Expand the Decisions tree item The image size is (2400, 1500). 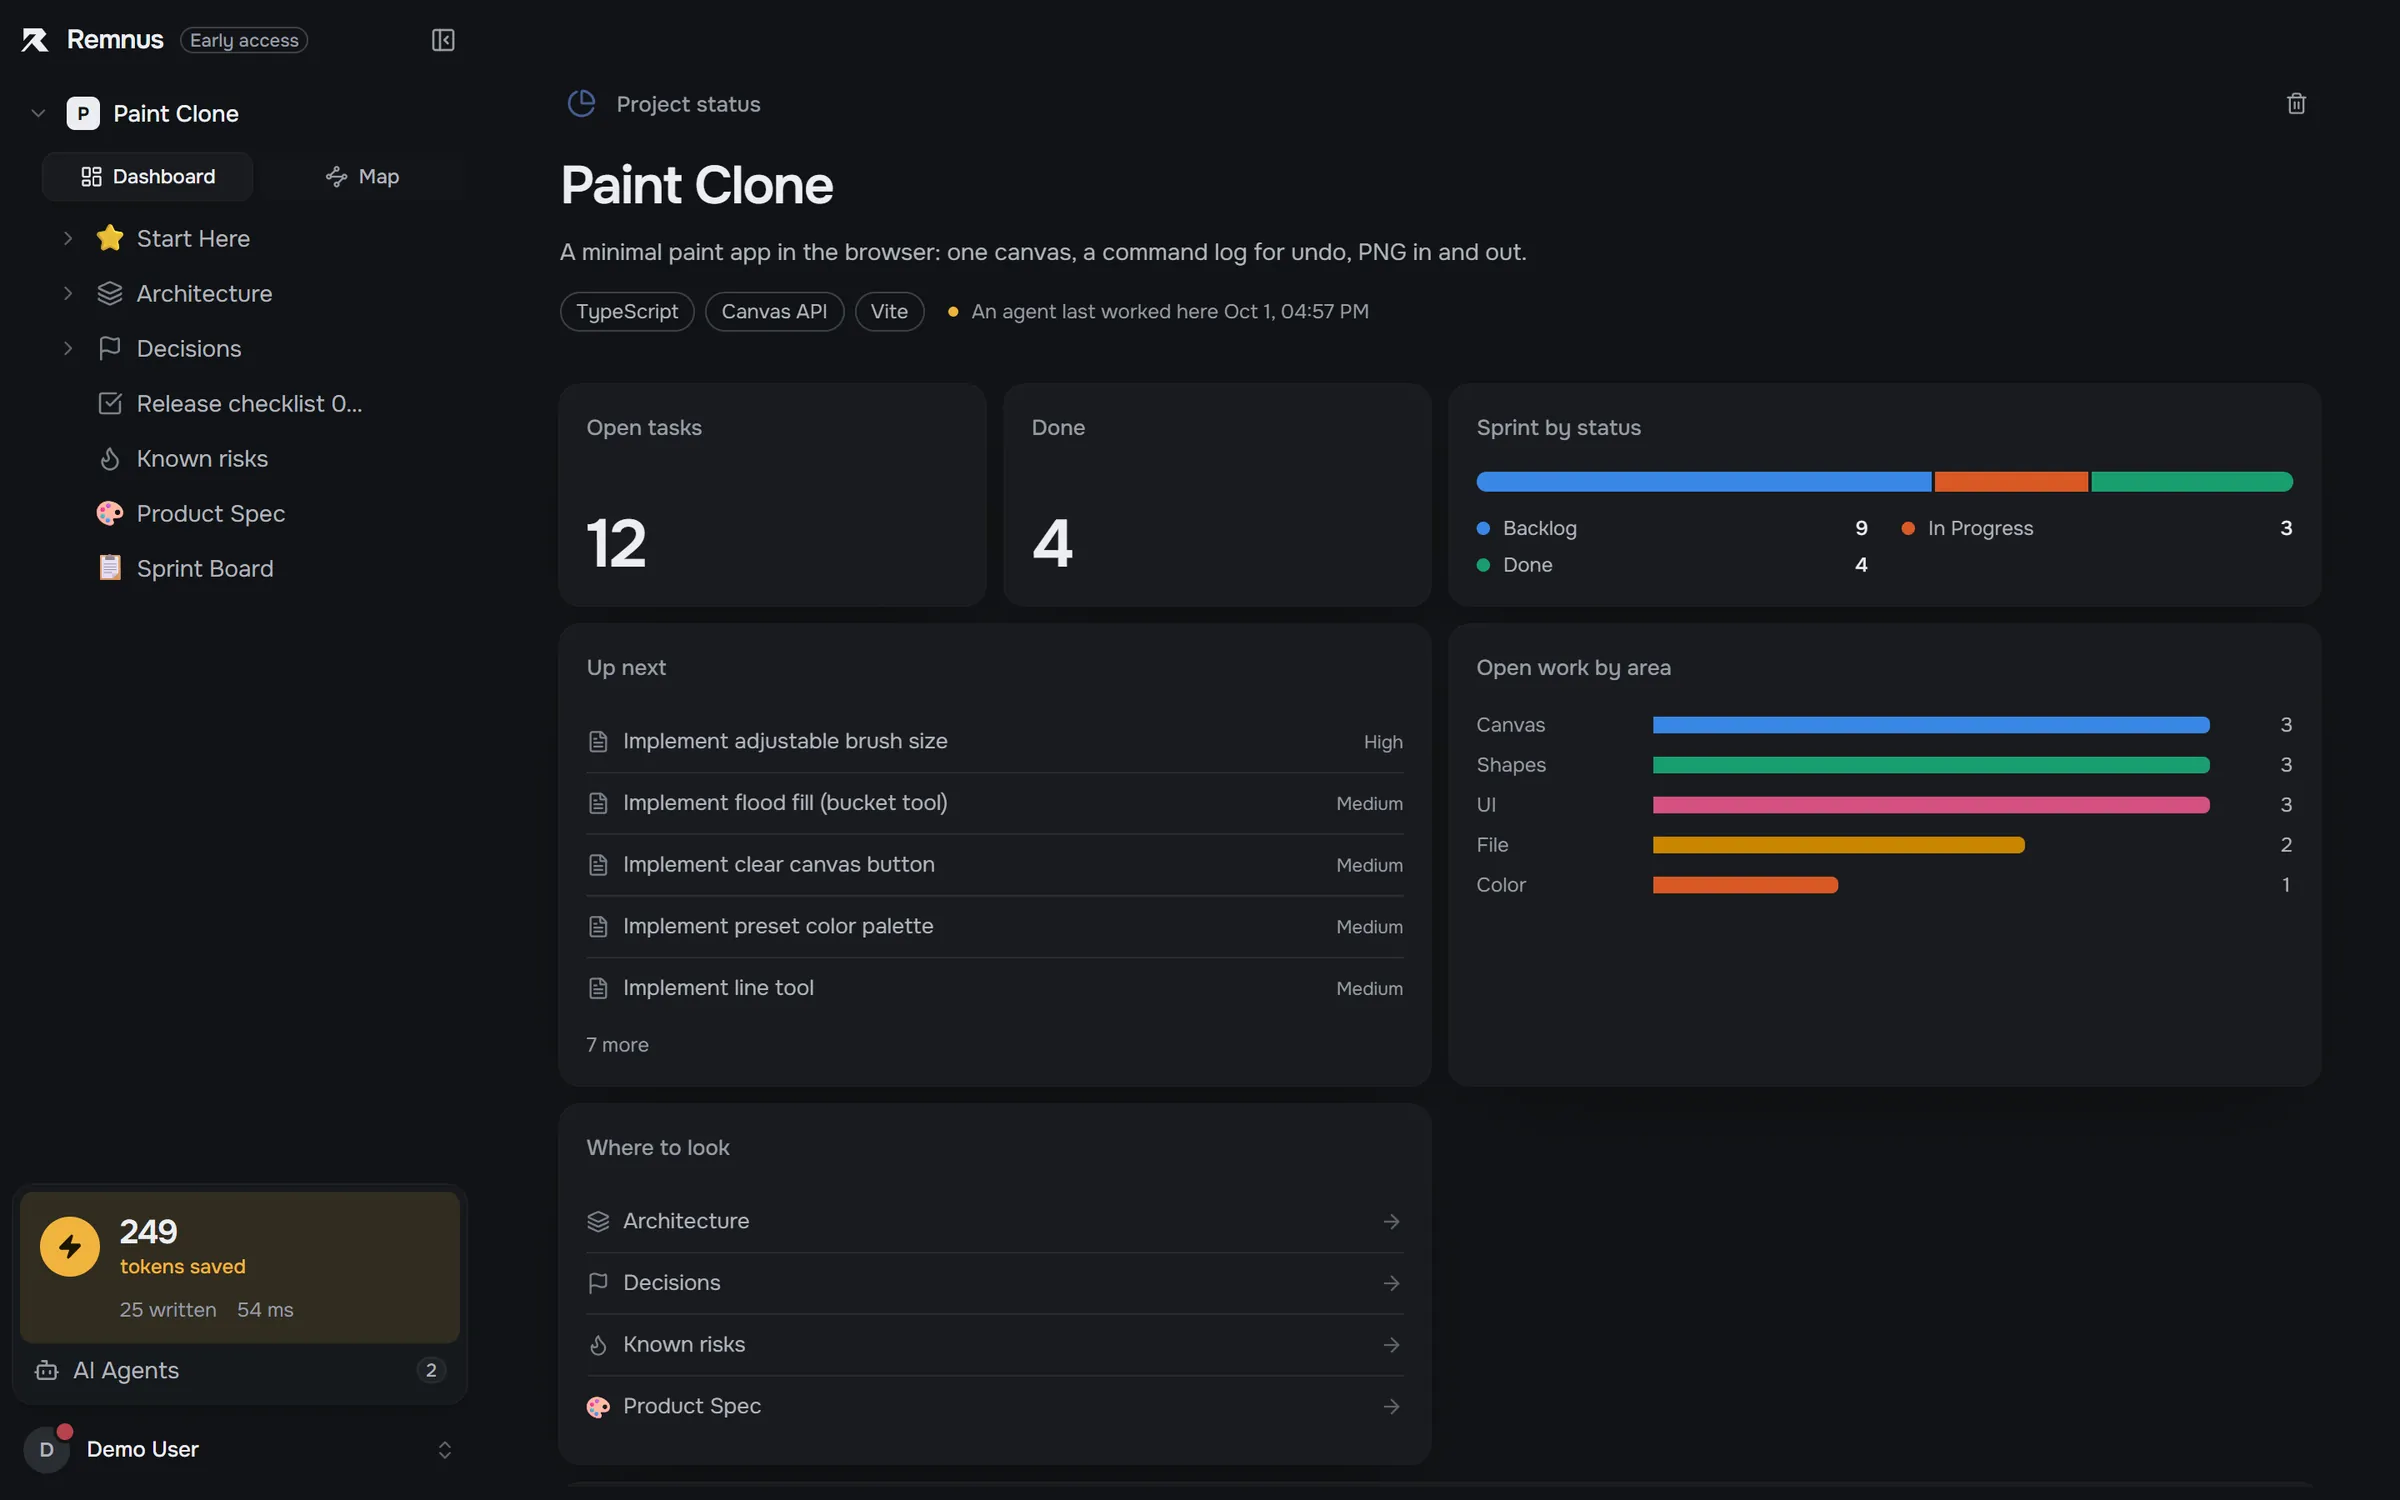tap(67, 348)
